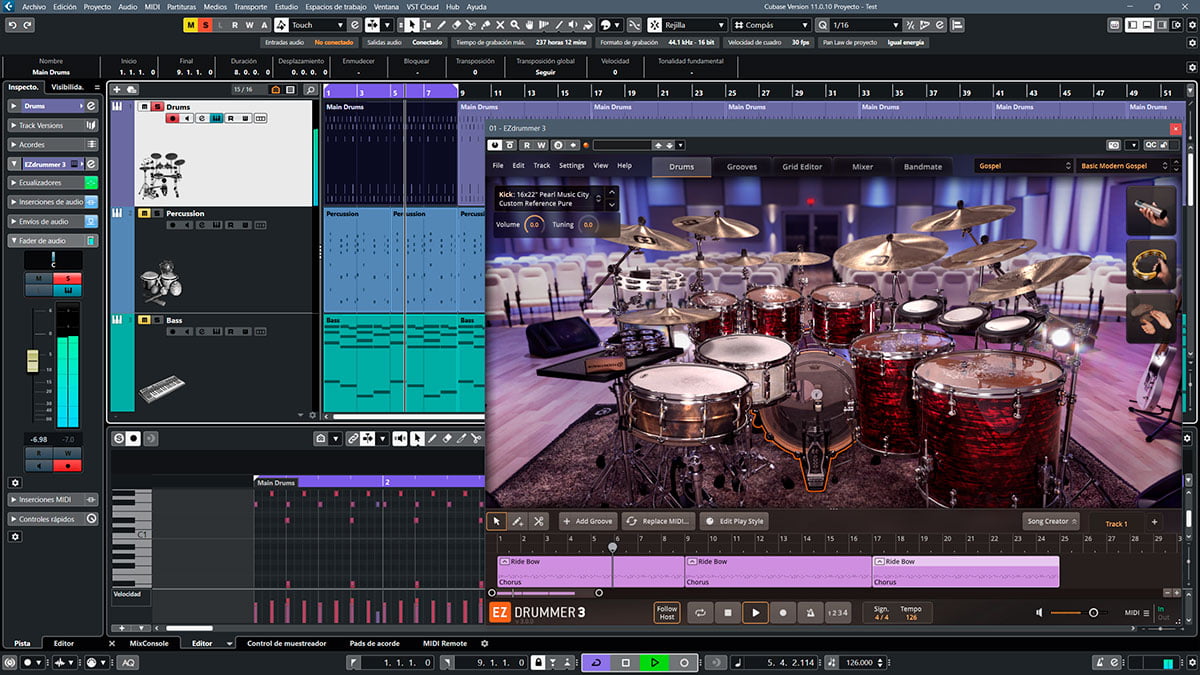Click the Edit Play Style button
The width and height of the screenshot is (1200, 675).
click(735, 521)
